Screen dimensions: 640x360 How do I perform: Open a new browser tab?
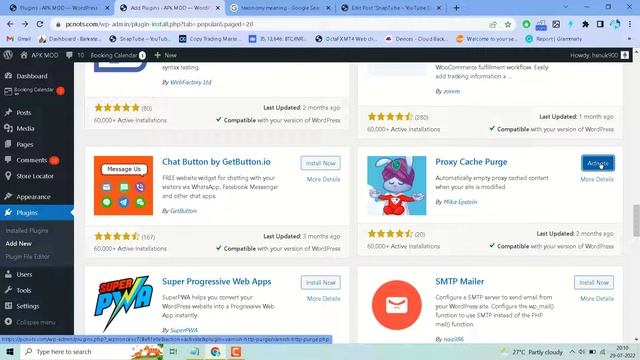[456, 8]
